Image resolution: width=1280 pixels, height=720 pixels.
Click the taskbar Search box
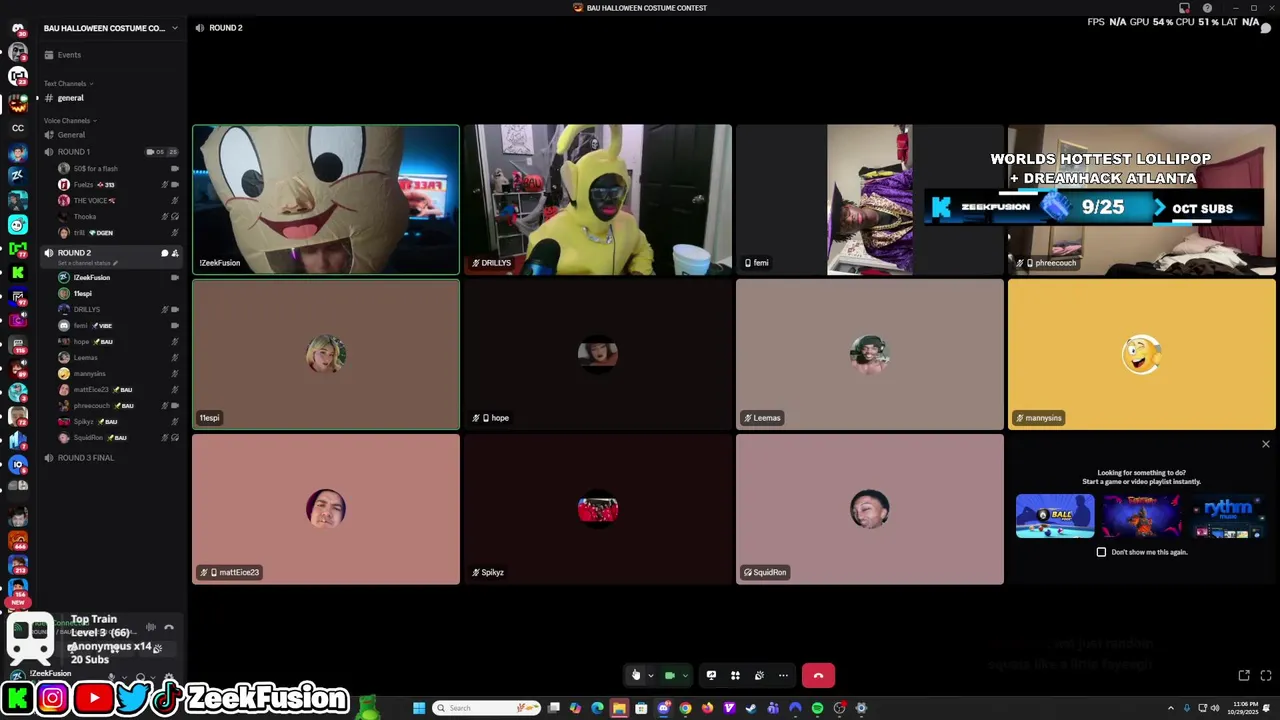[487, 708]
